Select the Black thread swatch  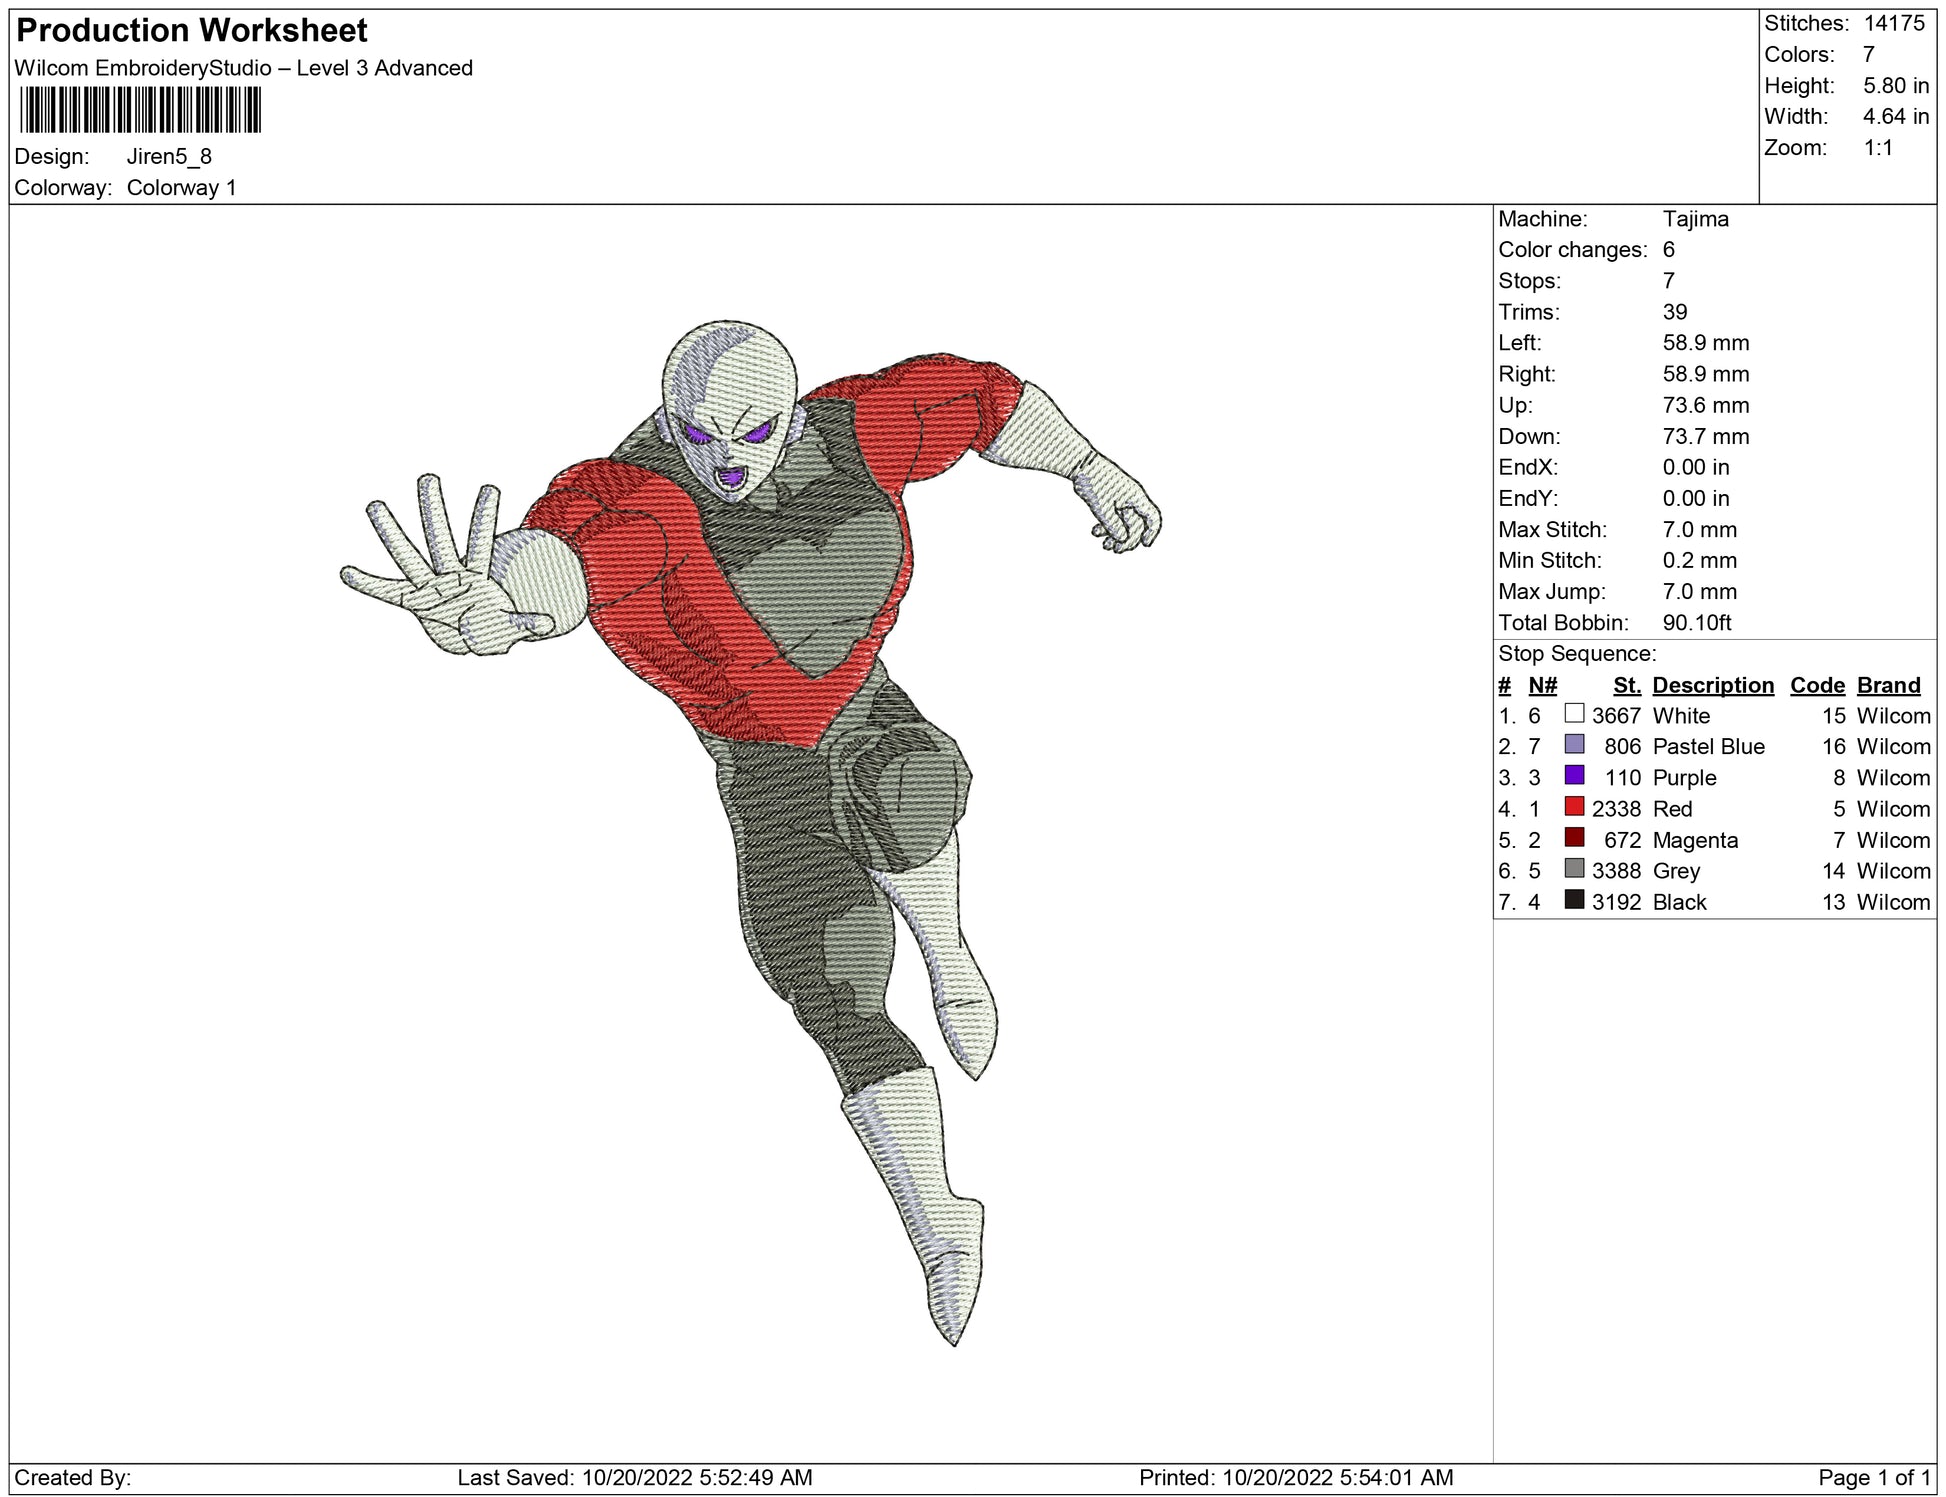1574,900
